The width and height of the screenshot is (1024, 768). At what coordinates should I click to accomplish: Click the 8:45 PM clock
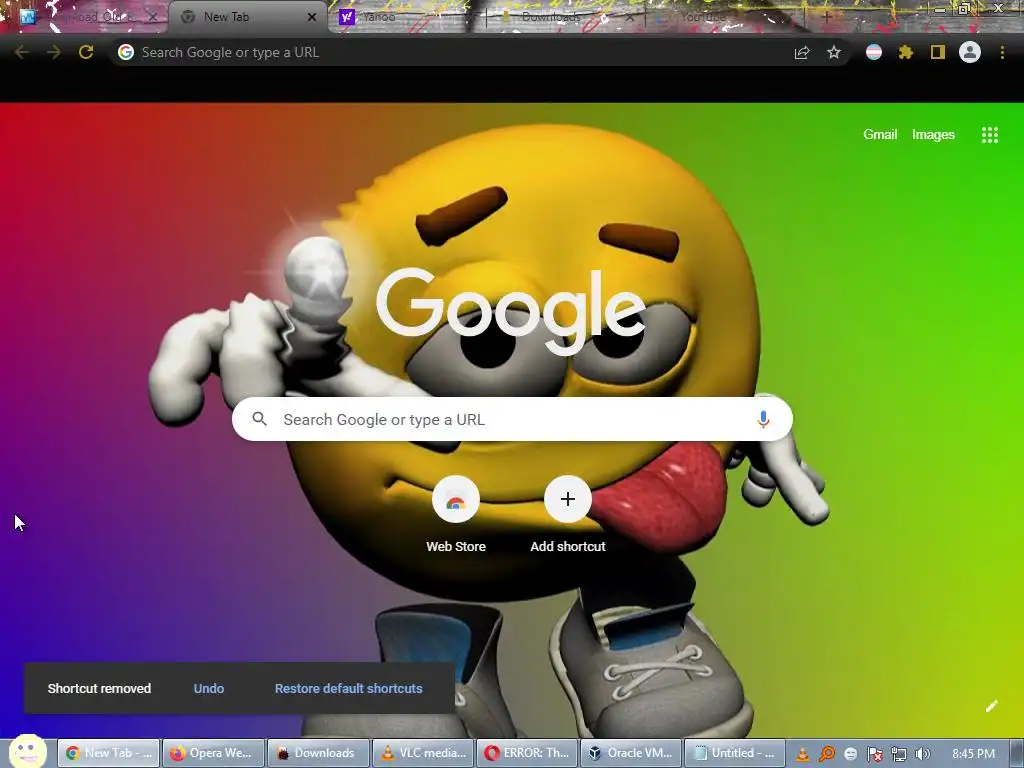coord(973,754)
